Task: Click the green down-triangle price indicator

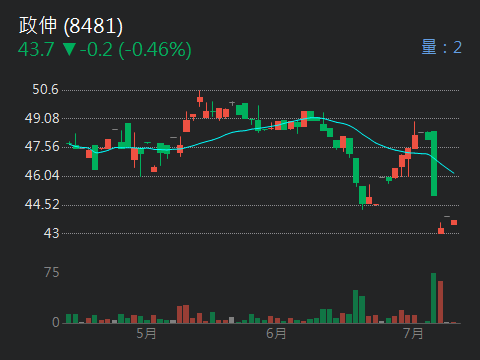Action: click(x=69, y=49)
